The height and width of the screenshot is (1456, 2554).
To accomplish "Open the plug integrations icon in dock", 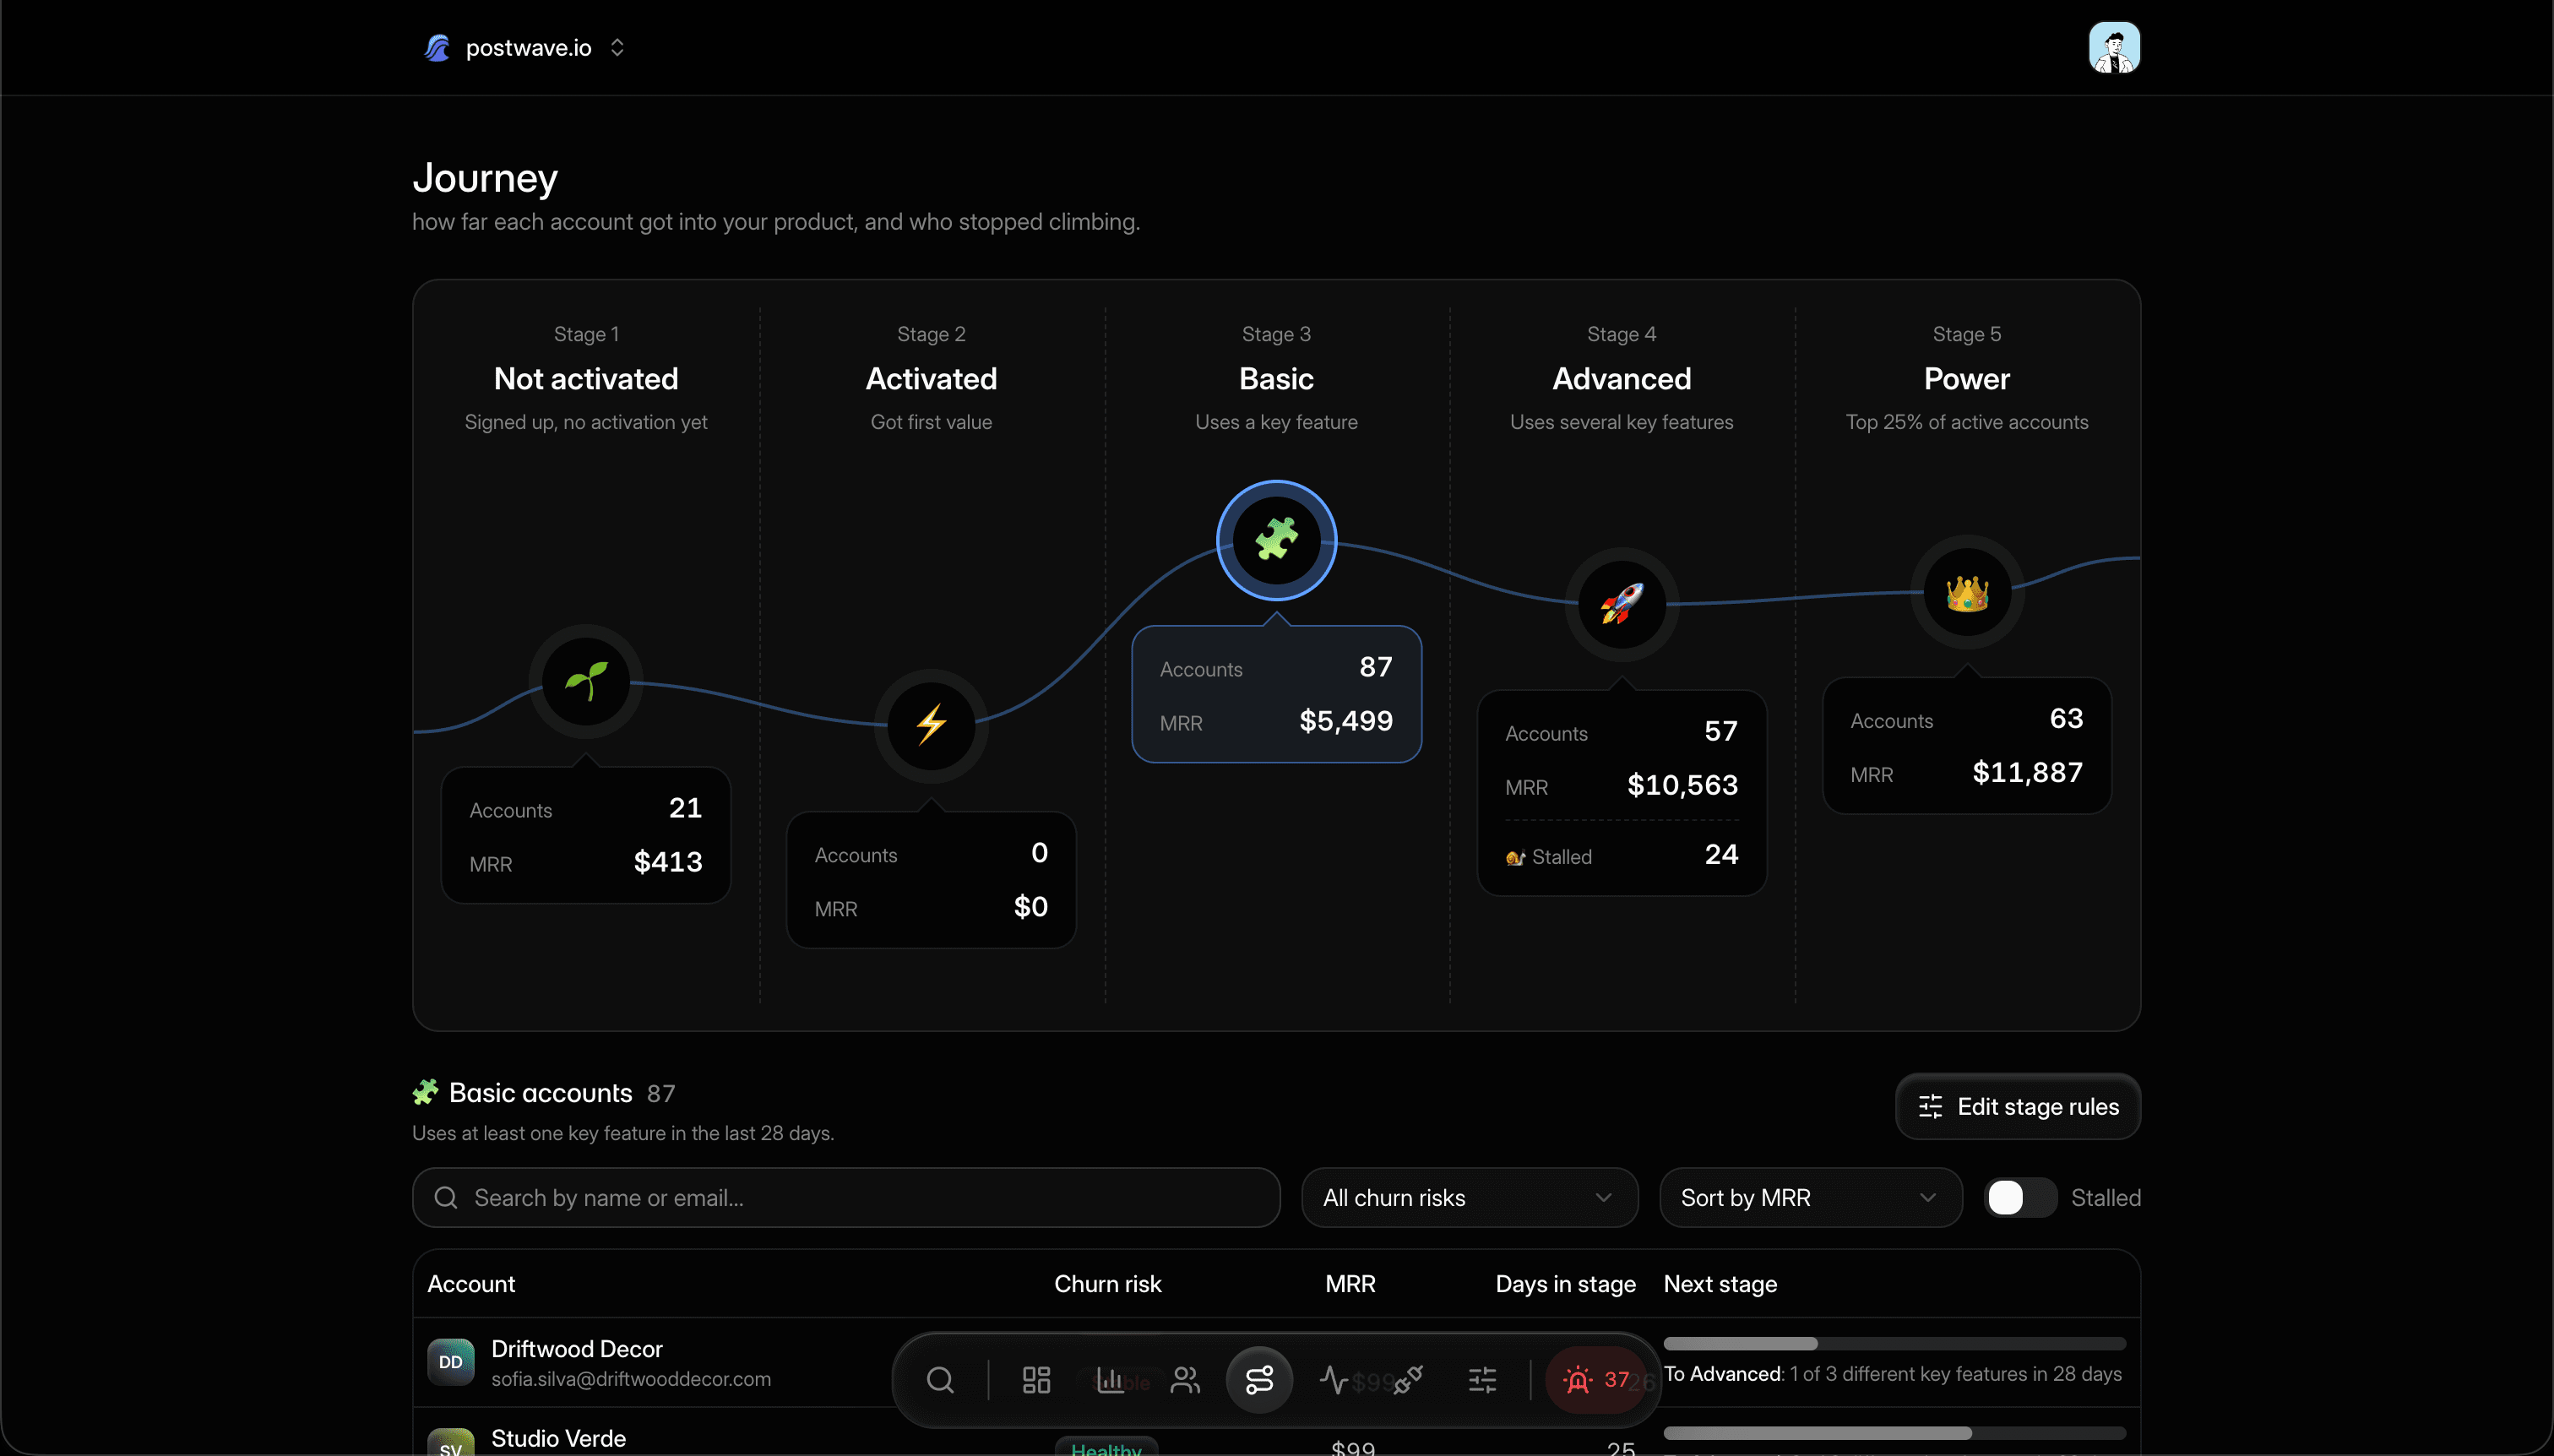I will point(1408,1380).
